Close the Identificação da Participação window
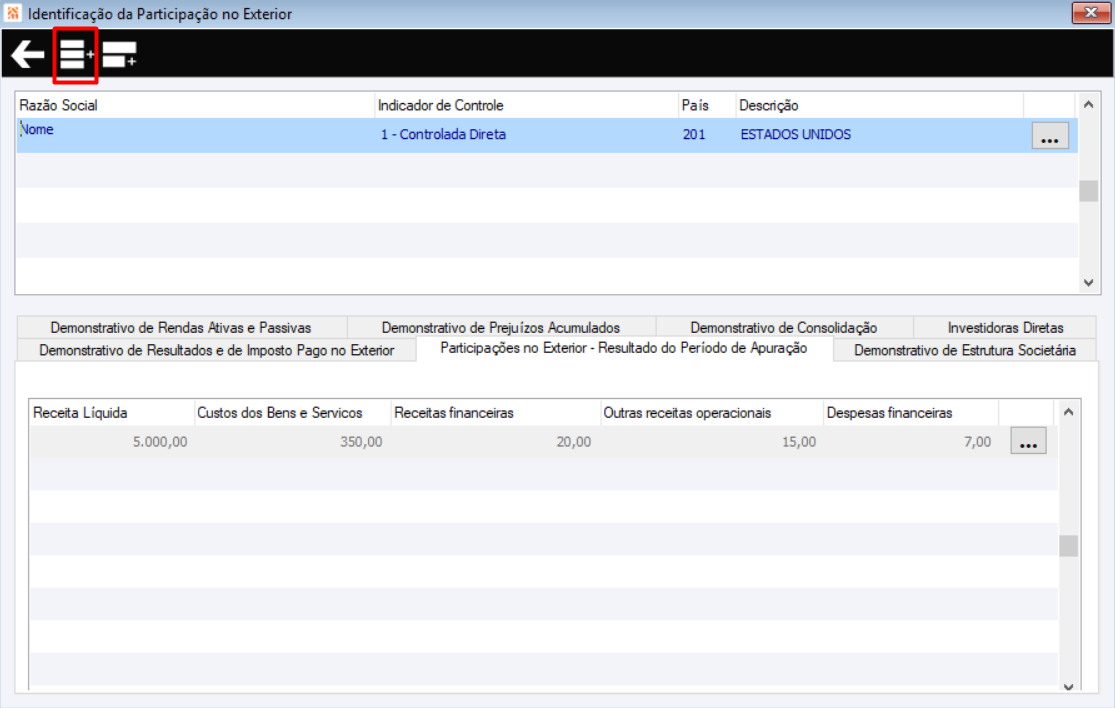Viewport: 1115px width, 708px height. pos(1090,12)
